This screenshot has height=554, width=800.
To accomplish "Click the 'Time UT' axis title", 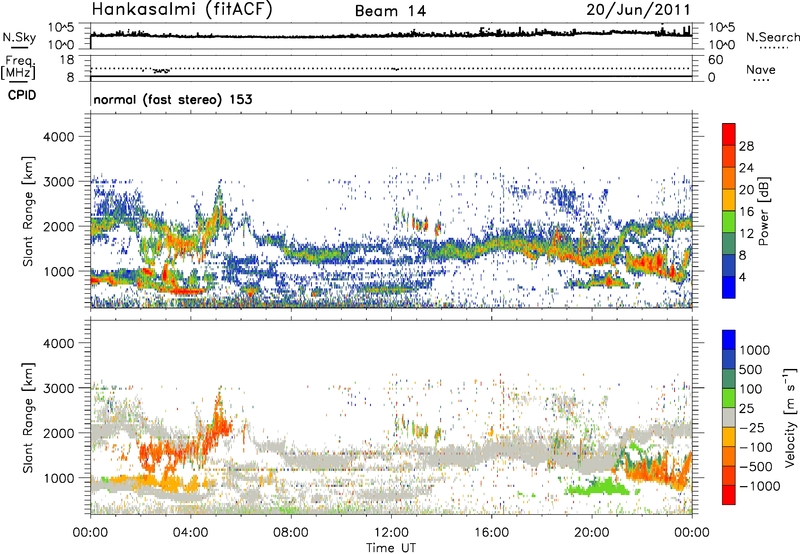I will click(x=391, y=548).
